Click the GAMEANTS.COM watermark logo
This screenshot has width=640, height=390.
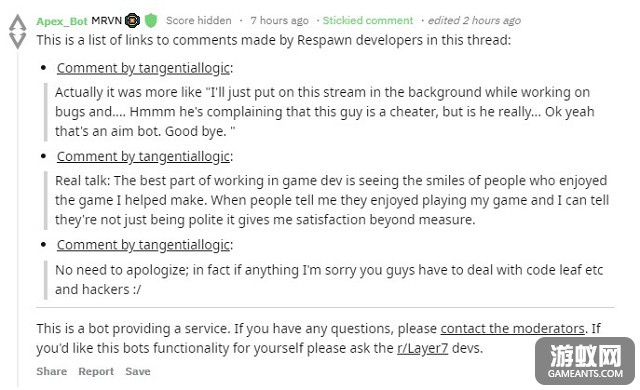coord(585,361)
